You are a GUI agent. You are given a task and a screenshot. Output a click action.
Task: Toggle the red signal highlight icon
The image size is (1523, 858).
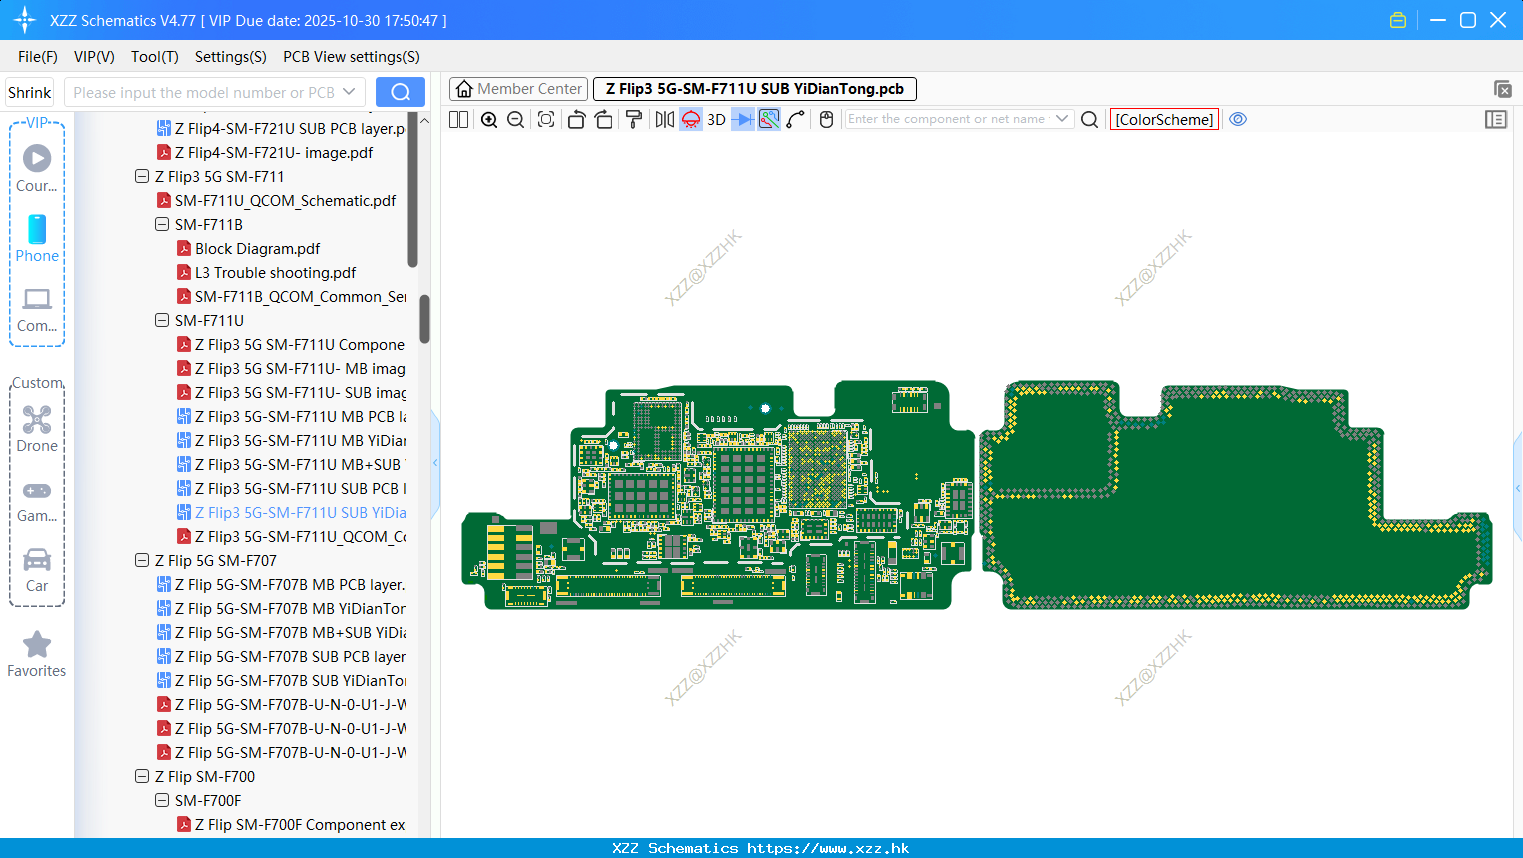(691, 119)
